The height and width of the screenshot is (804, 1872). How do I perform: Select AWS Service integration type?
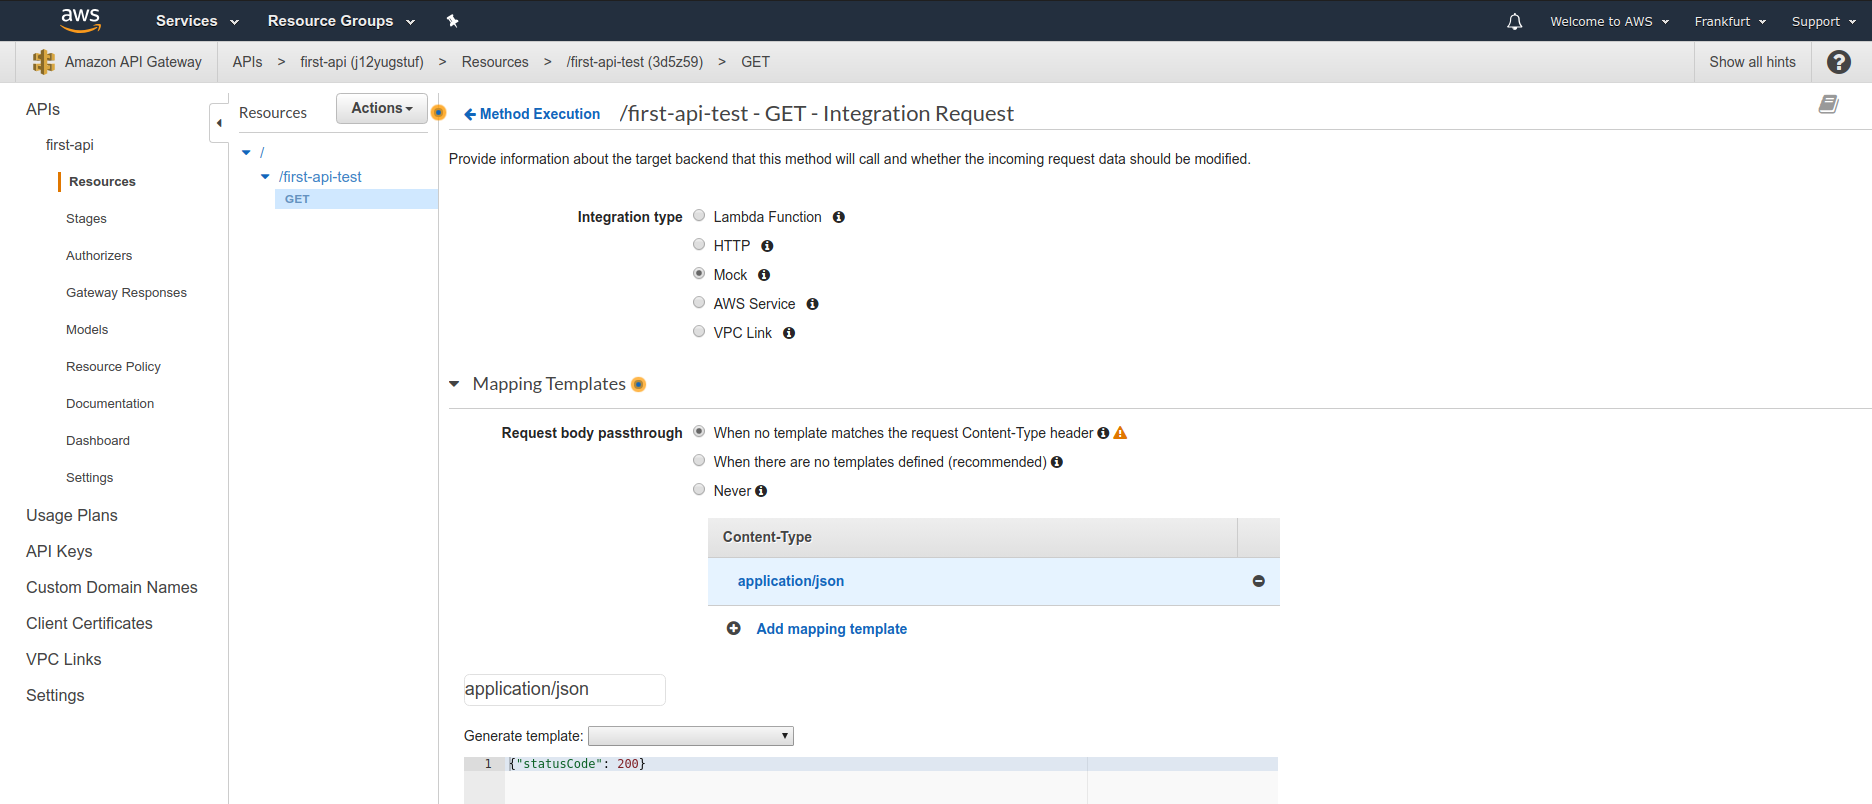699,302
